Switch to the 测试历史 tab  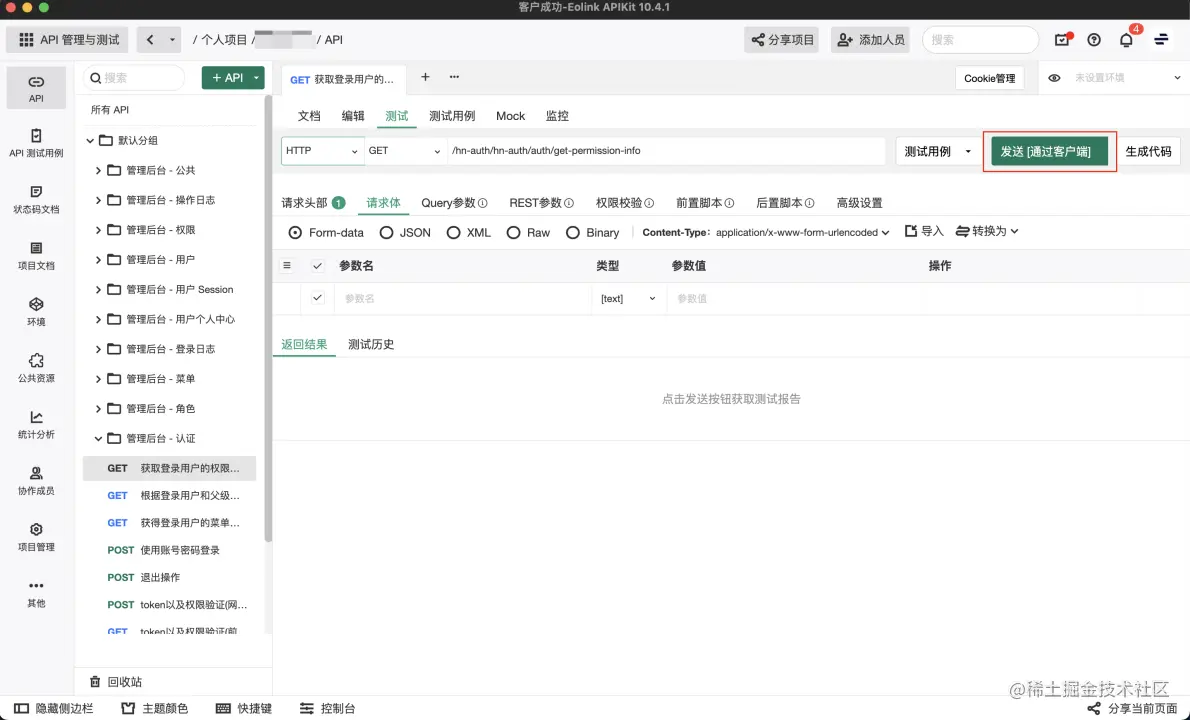point(371,344)
